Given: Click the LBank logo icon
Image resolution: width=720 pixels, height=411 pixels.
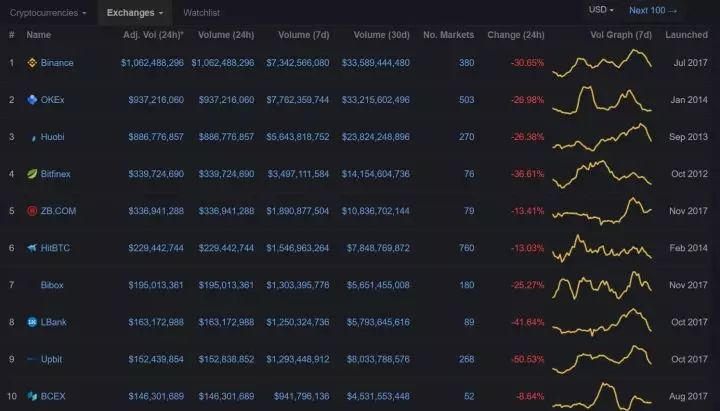Looking at the screenshot, I should (32, 322).
